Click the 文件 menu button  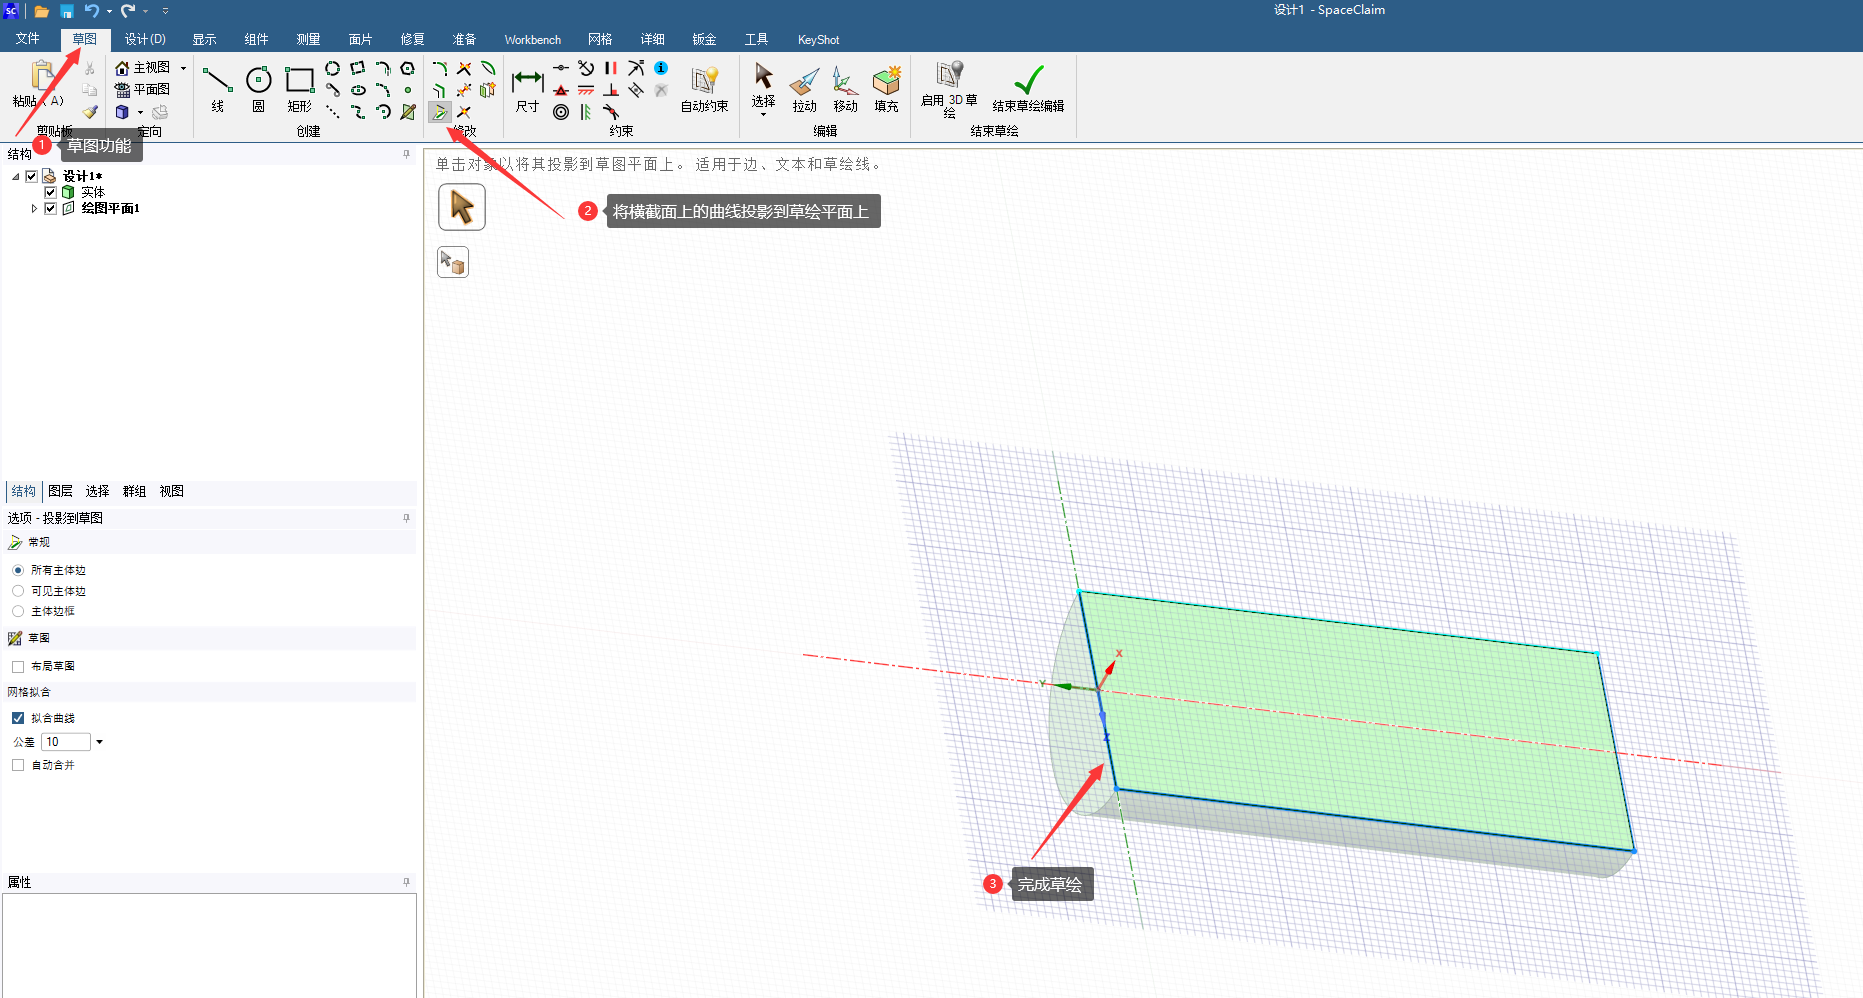[27, 39]
